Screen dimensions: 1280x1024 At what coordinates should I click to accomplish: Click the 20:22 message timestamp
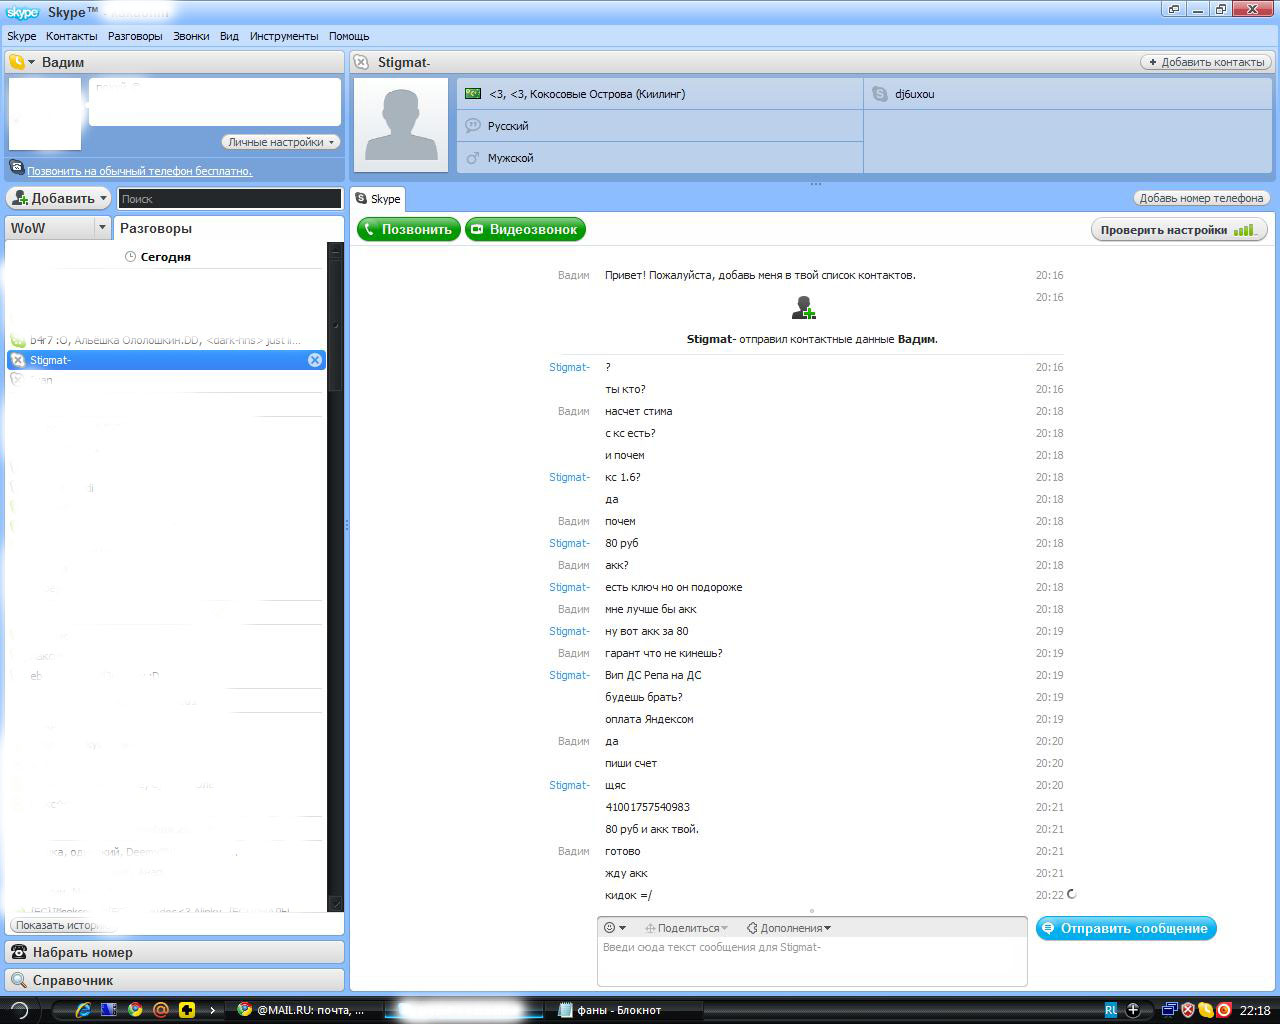(1049, 895)
